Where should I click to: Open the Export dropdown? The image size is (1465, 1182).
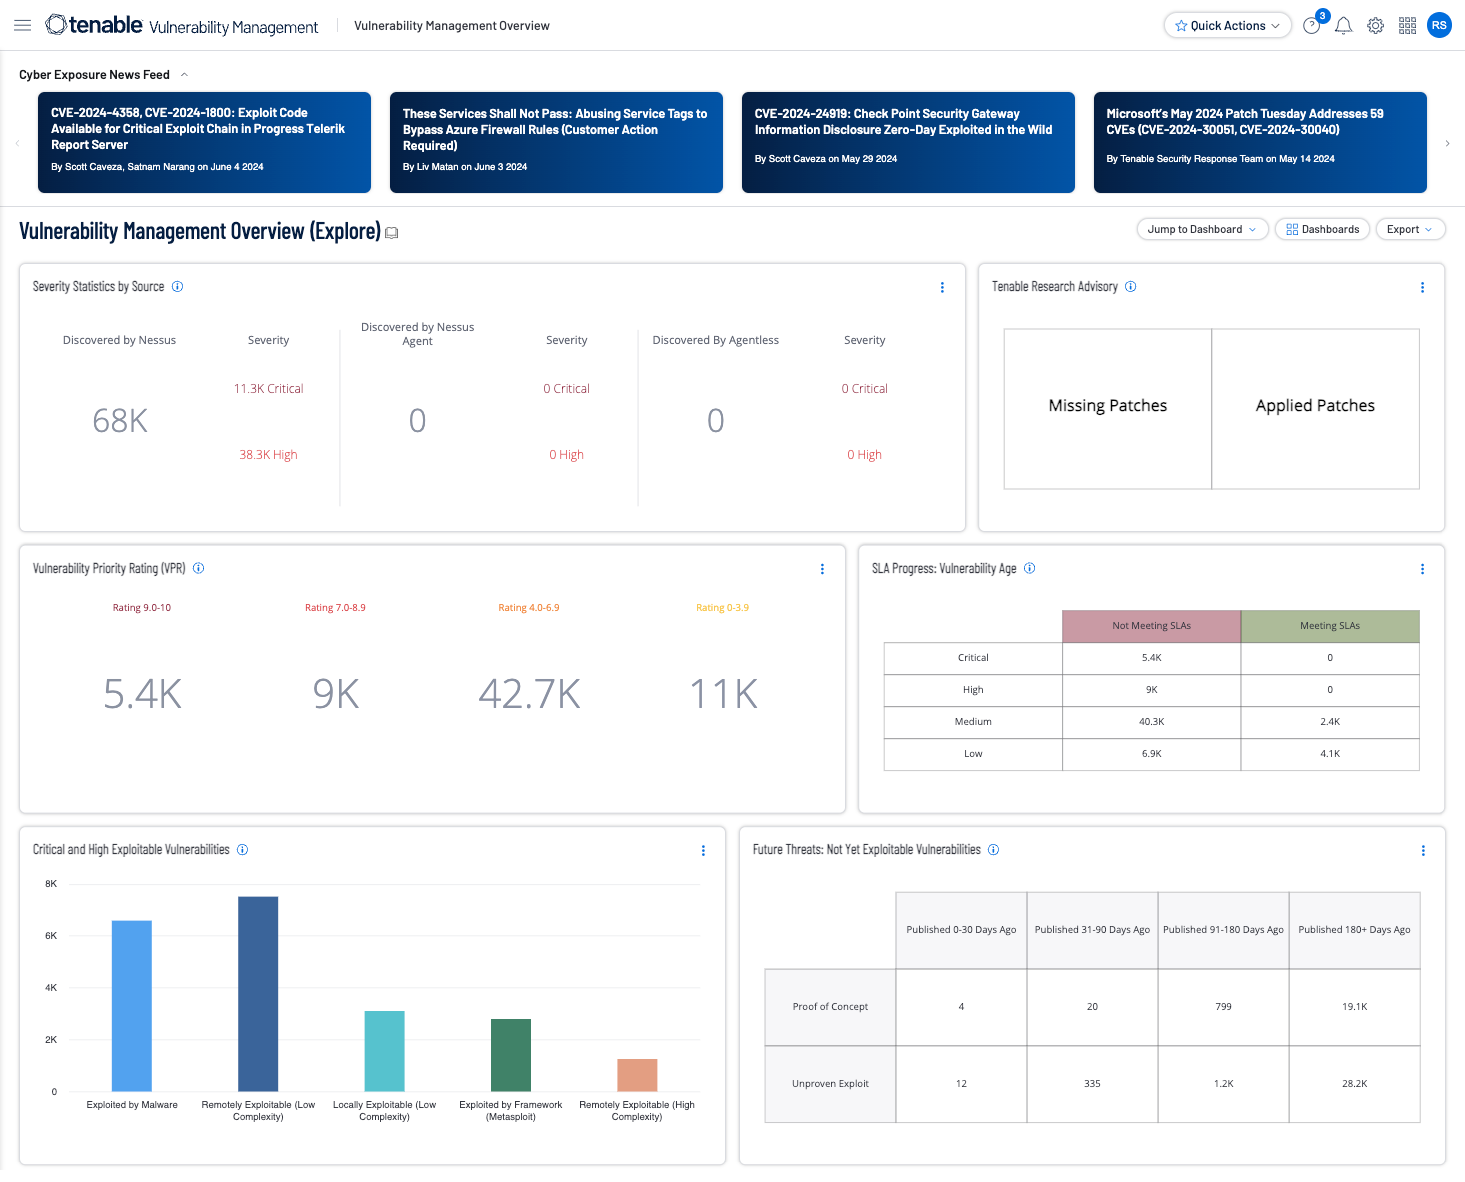click(1409, 230)
